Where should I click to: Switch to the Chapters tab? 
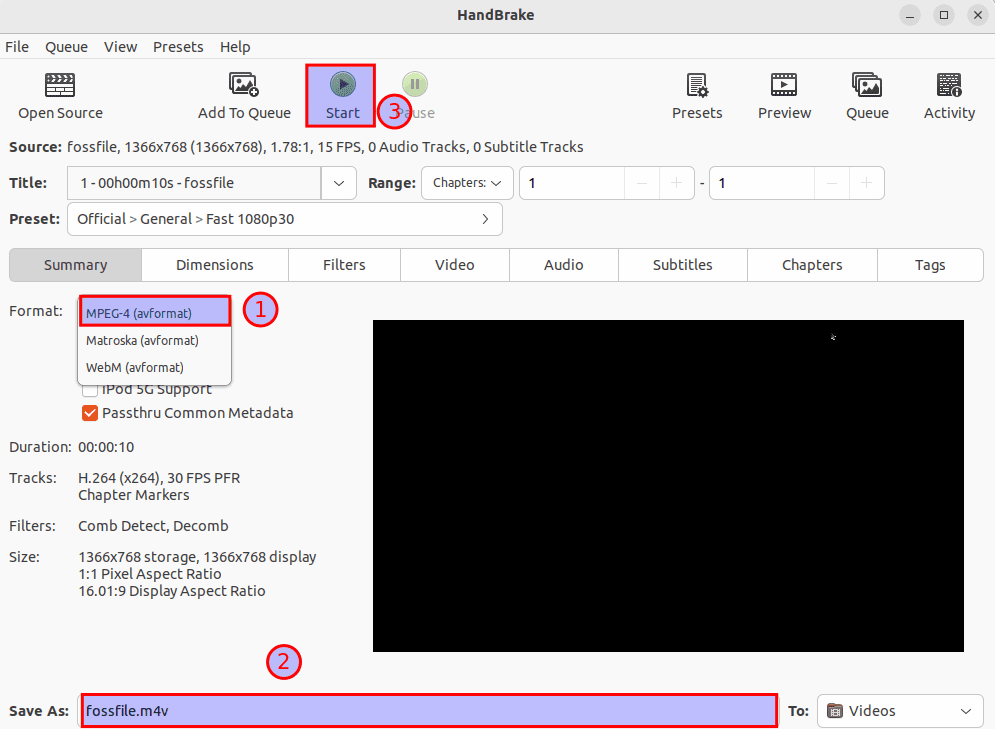click(x=812, y=265)
